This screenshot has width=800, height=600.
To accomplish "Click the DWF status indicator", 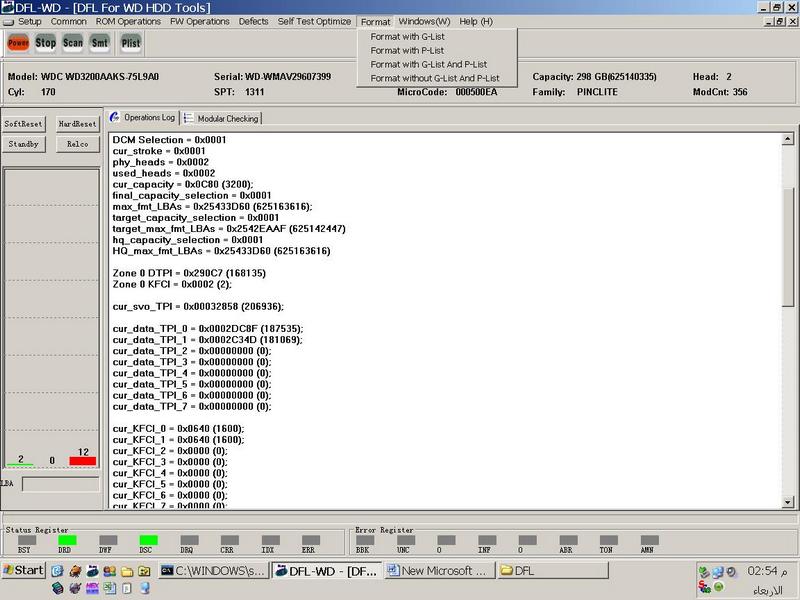I will click(108, 540).
